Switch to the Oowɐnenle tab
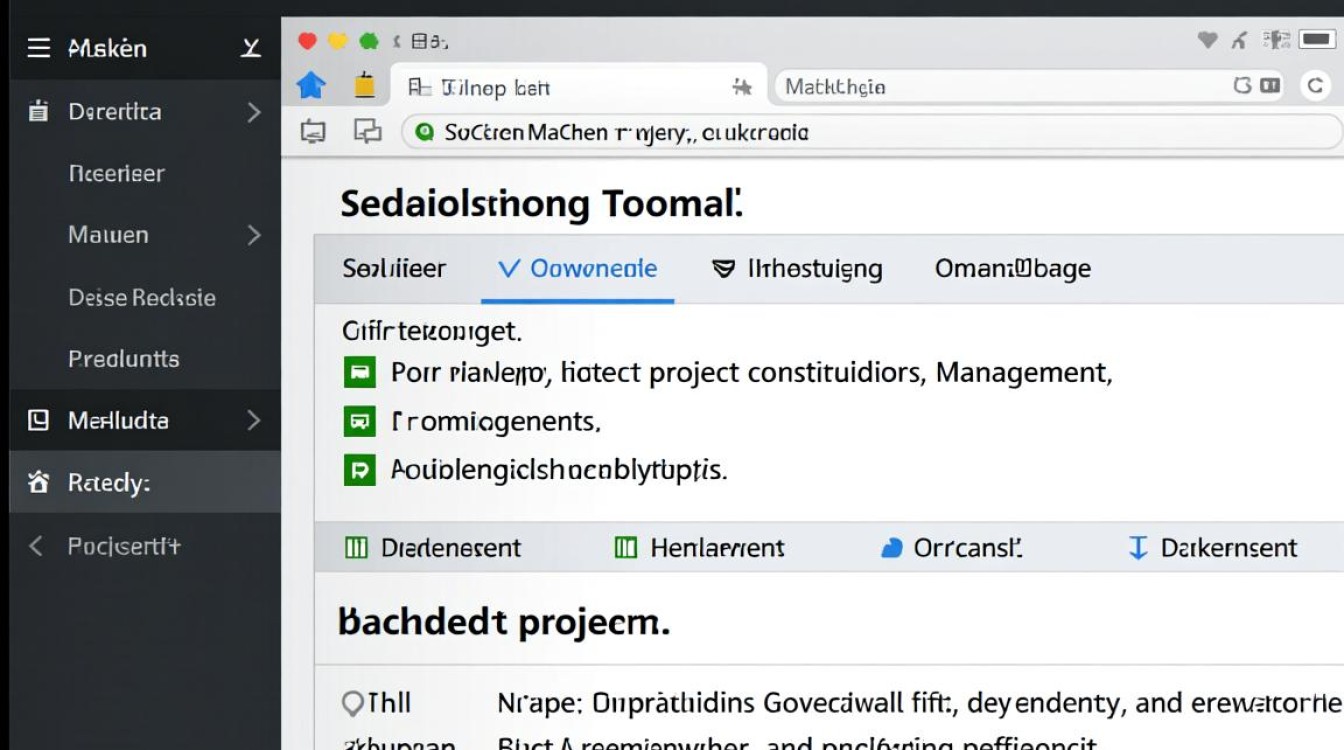The image size is (1344, 750). point(577,268)
